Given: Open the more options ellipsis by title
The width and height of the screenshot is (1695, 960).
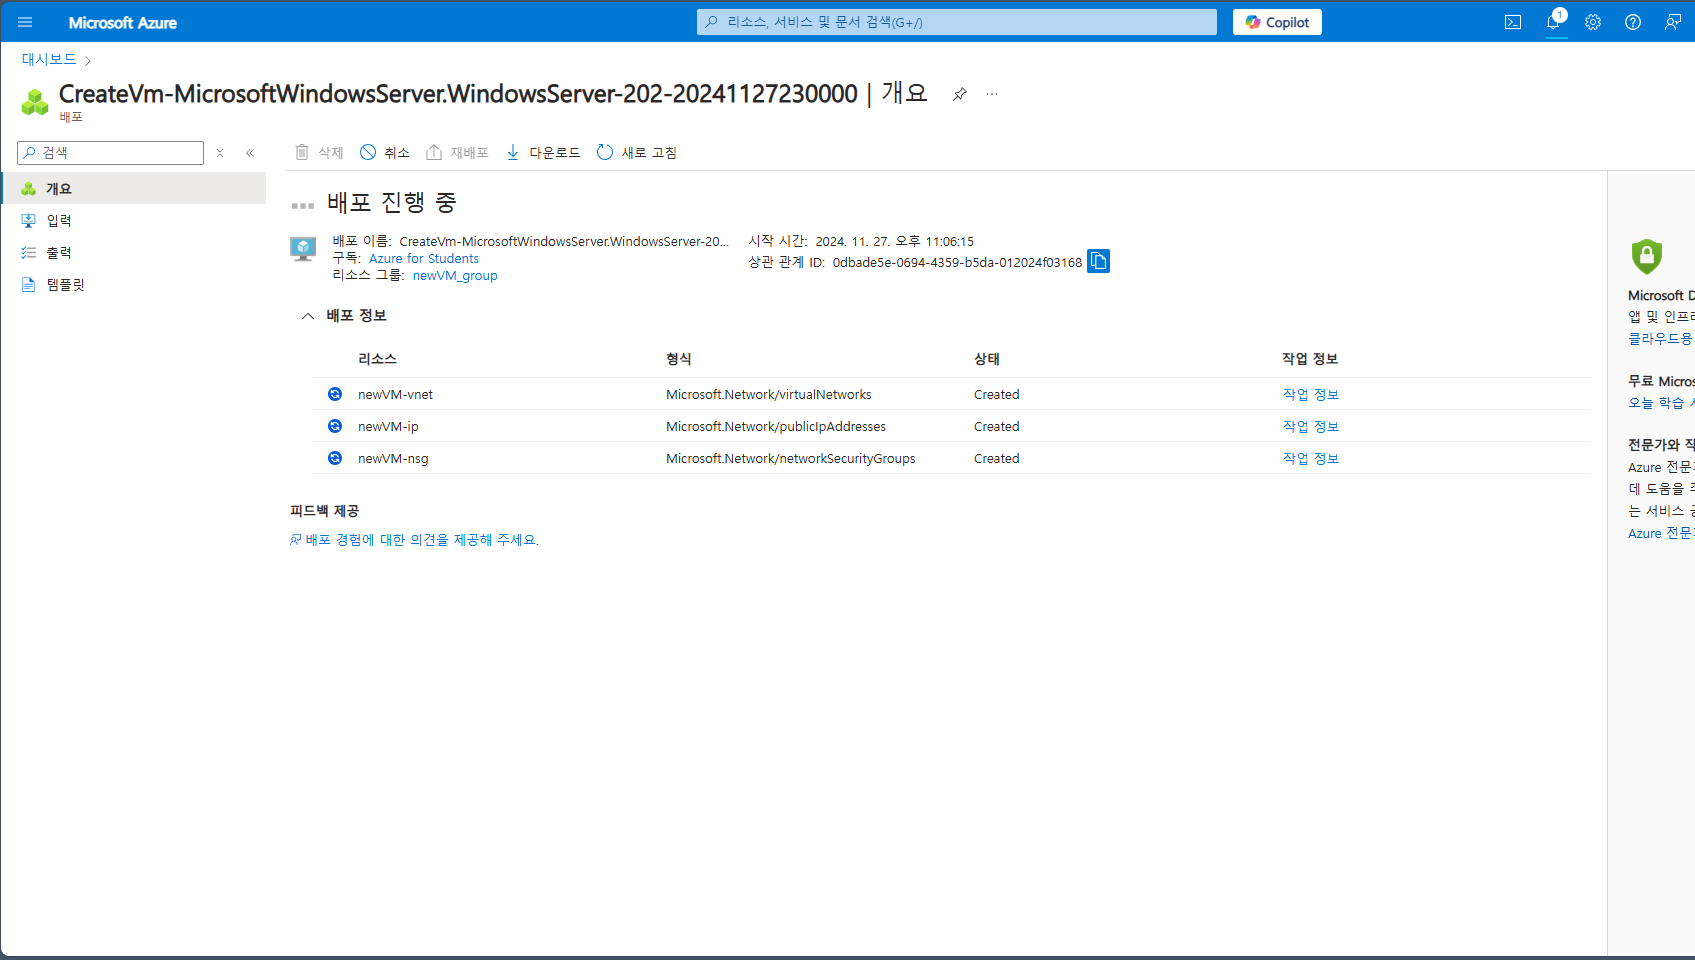Looking at the screenshot, I should click(992, 94).
